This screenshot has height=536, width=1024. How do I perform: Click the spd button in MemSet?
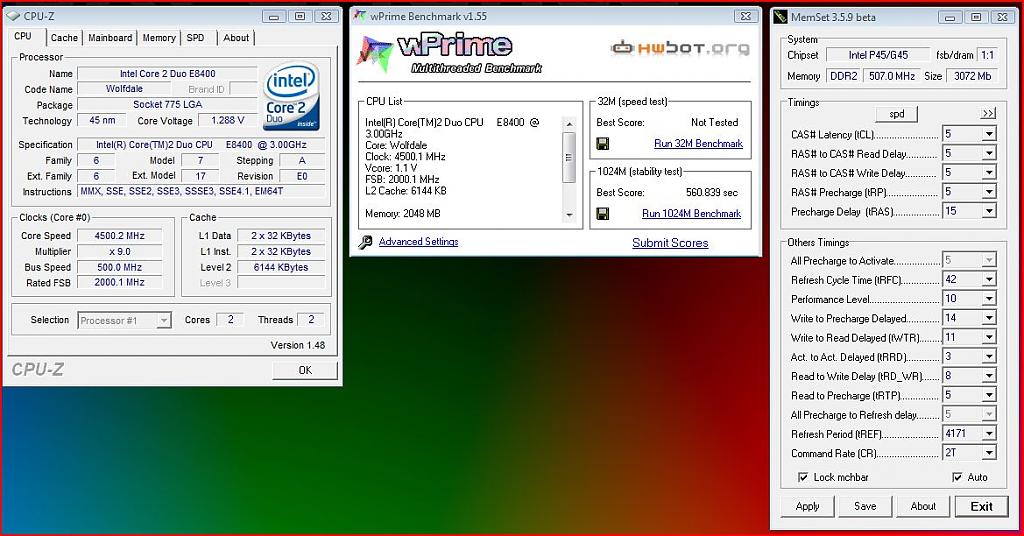(897, 114)
